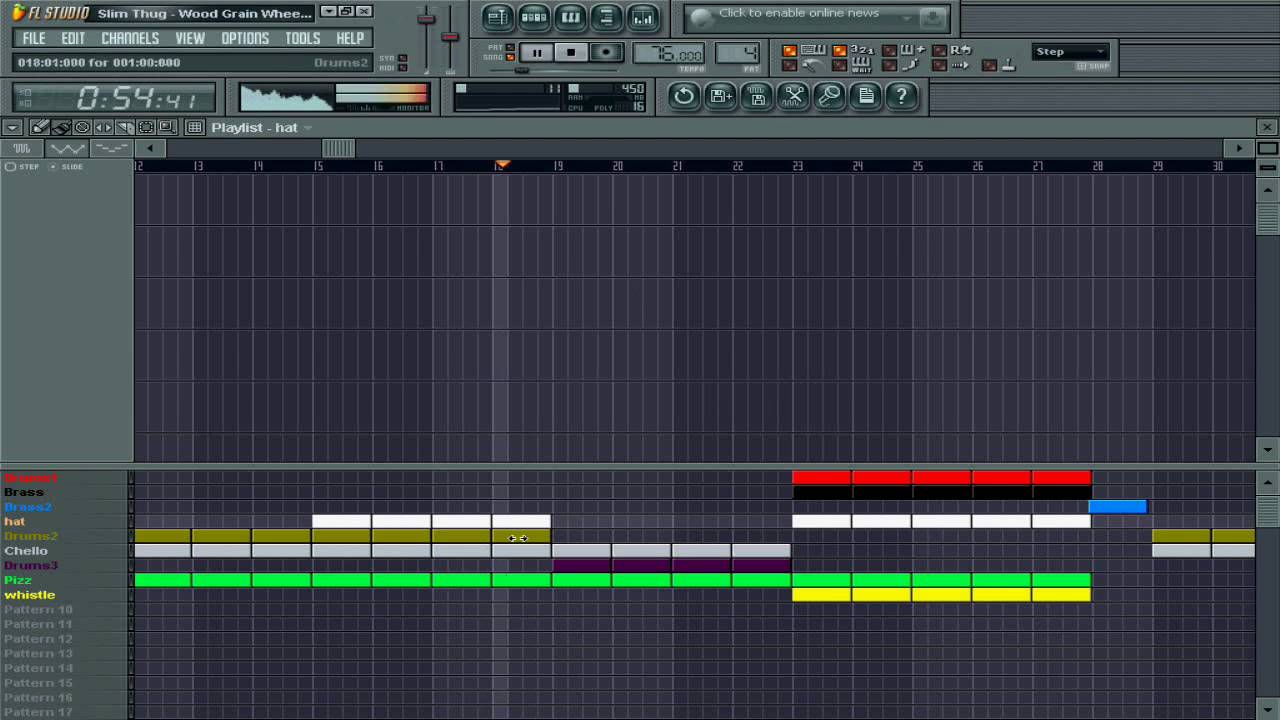This screenshot has height=720, width=1280.
Task: Open the FILE menu
Action: (x=34, y=38)
